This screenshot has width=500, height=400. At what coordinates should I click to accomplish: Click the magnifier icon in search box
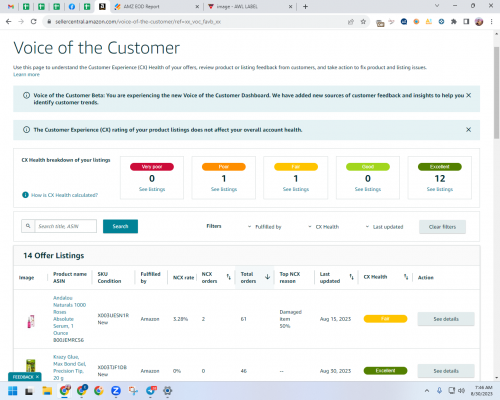pyautogui.click(x=28, y=226)
